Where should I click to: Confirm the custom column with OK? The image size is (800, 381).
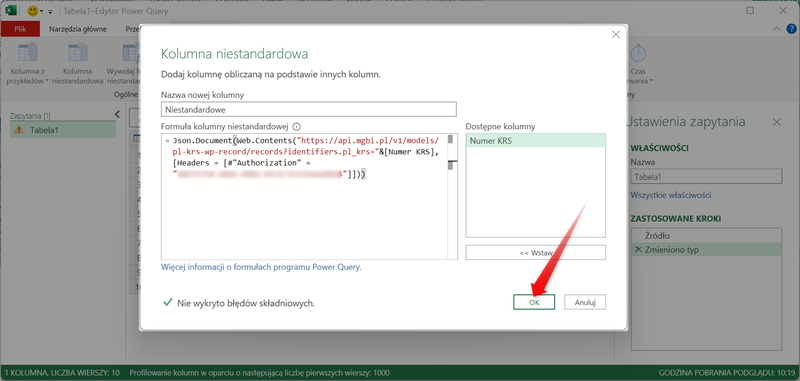pyautogui.click(x=534, y=302)
